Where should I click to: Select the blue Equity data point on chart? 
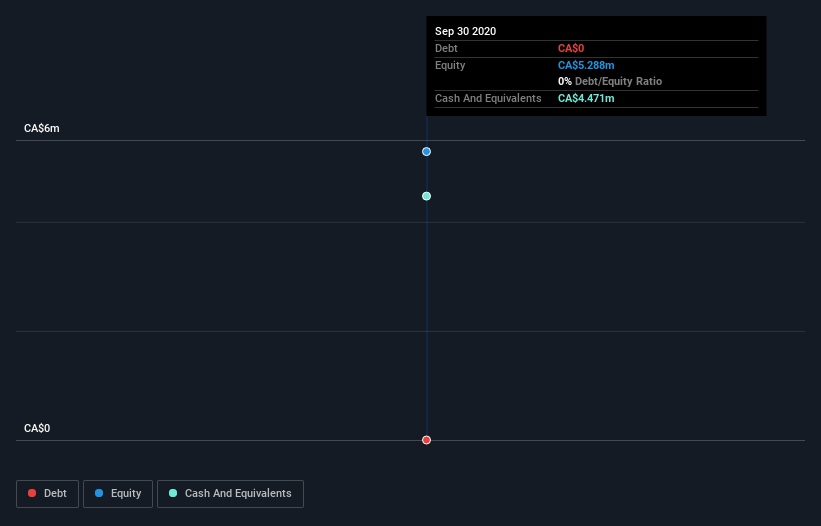(x=426, y=152)
